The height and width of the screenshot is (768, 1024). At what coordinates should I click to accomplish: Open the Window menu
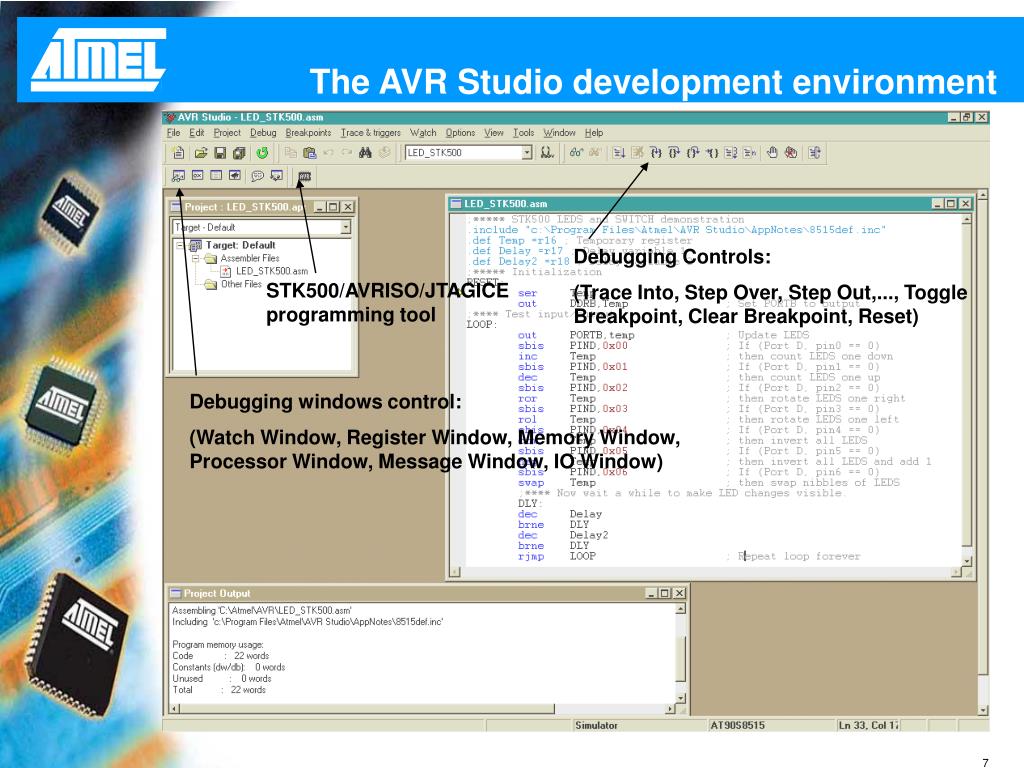point(560,133)
